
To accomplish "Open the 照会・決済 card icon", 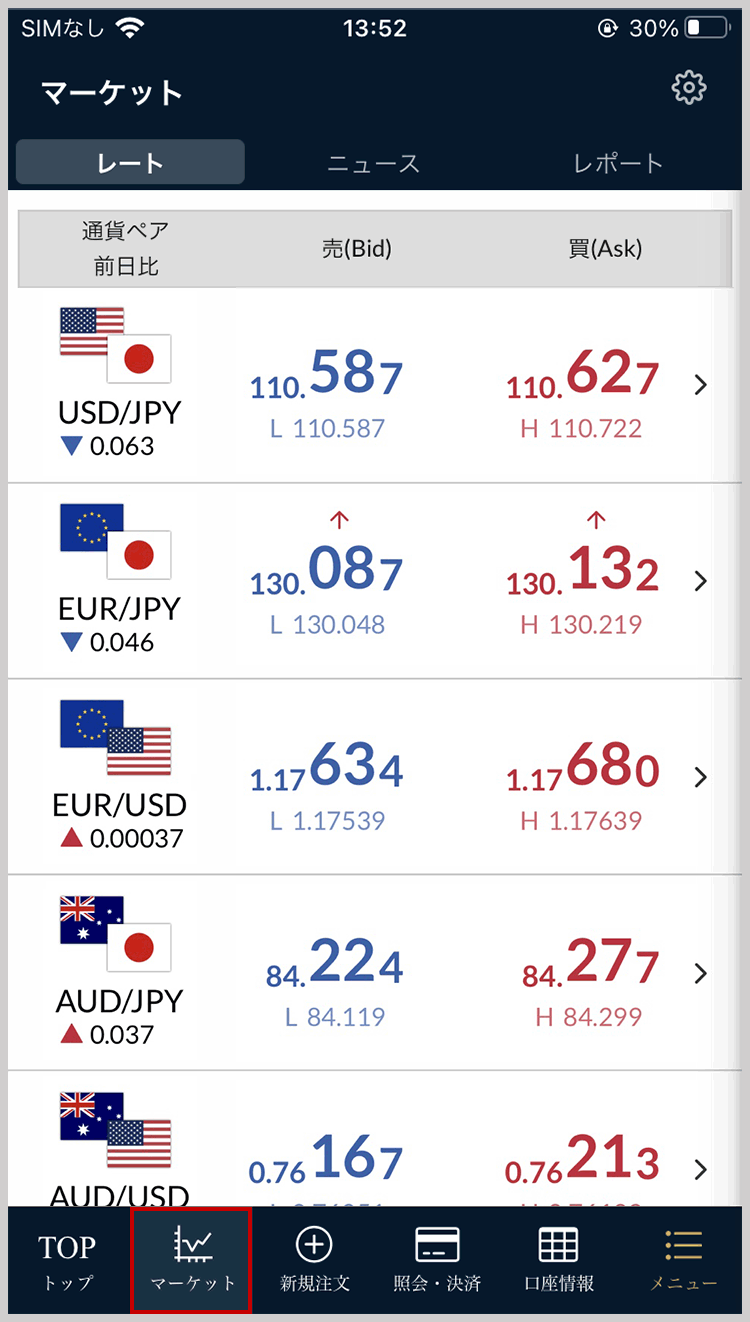I will 437,1245.
